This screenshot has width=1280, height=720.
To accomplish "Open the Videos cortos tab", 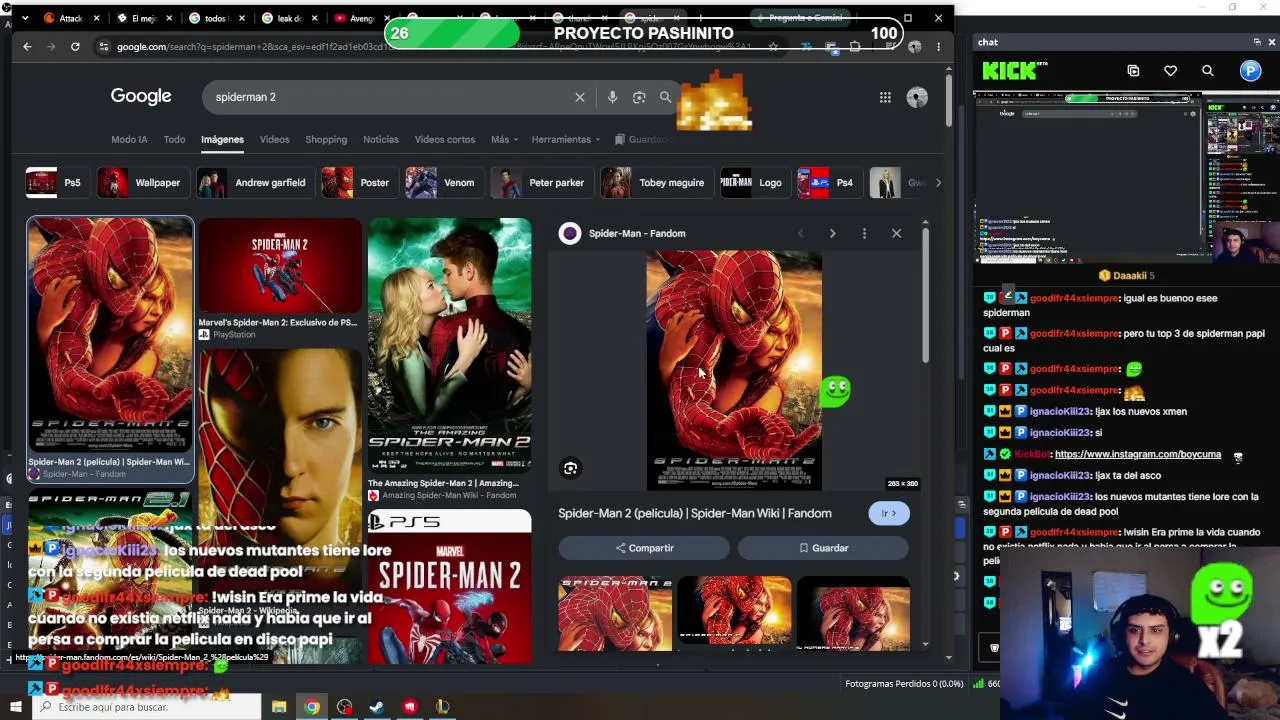I will tap(445, 139).
